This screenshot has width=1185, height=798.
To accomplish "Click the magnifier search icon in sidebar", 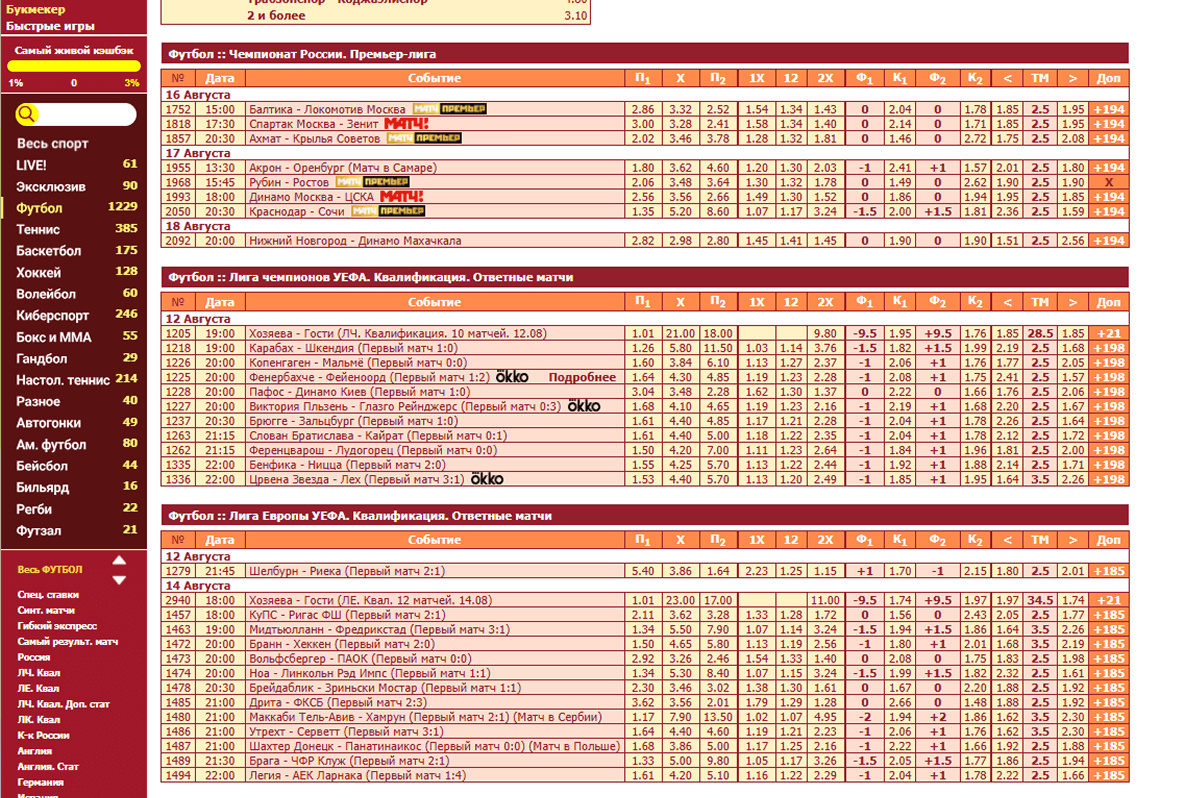I will (27, 115).
